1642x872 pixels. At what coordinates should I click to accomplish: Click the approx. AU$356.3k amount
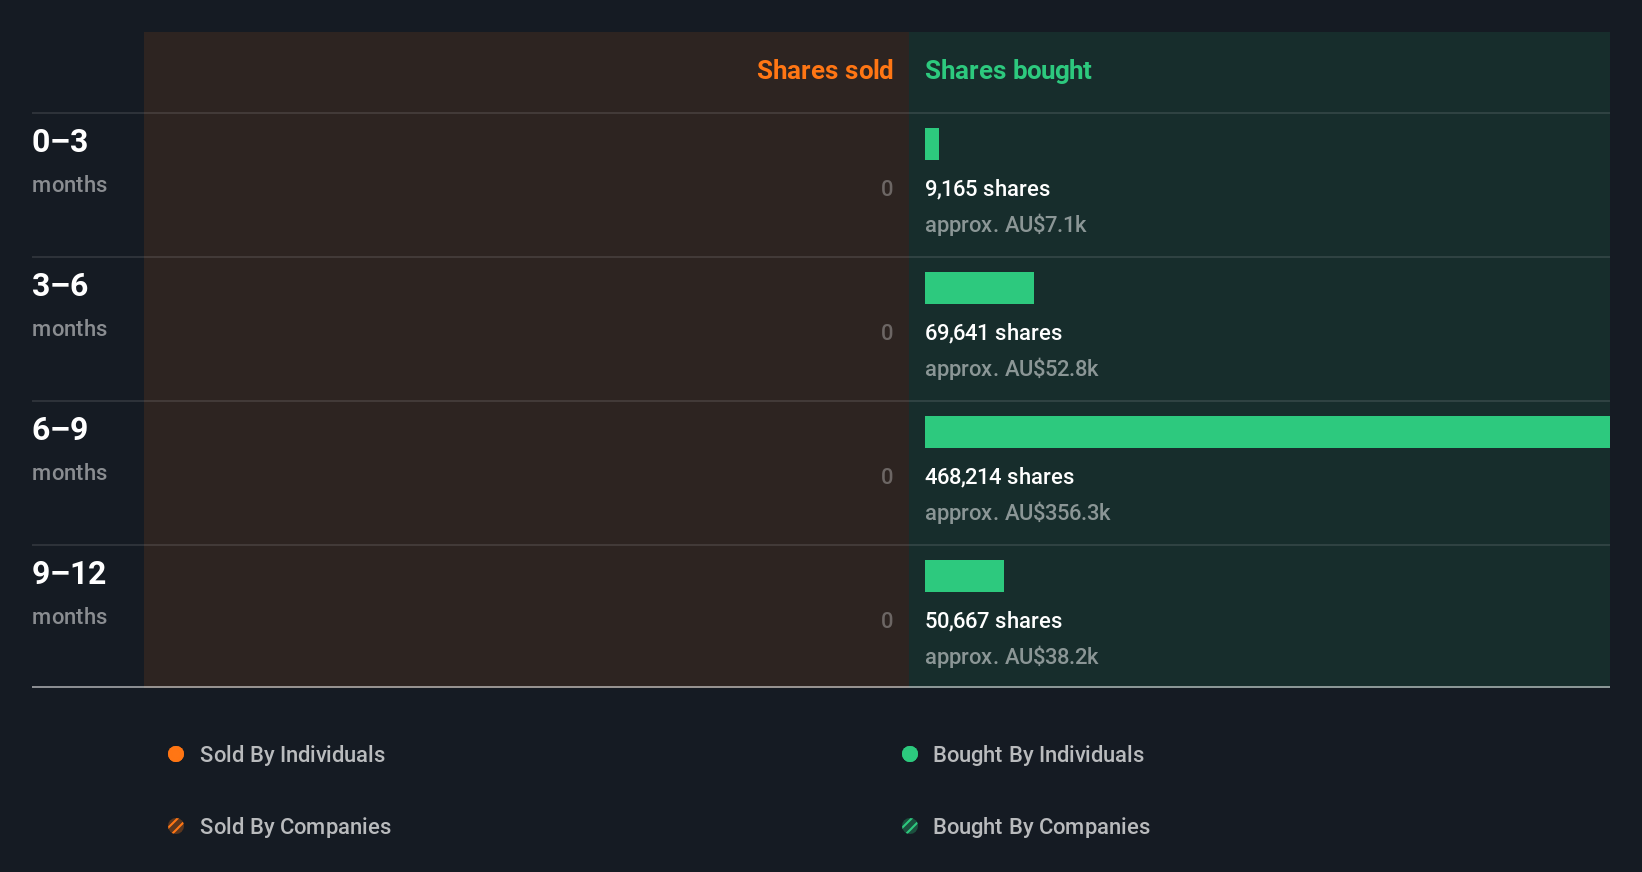(1017, 513)
